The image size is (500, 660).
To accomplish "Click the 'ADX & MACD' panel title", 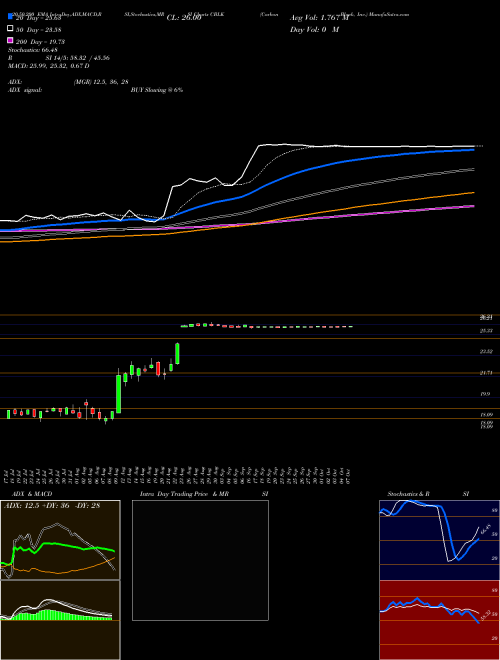I will tap(32, 494).
